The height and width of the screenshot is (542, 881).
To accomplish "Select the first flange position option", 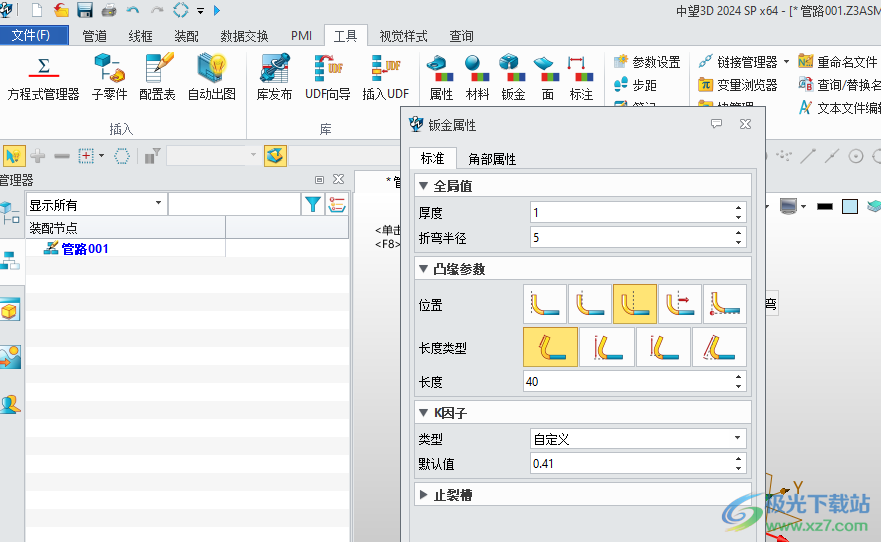I will (544, 304).
